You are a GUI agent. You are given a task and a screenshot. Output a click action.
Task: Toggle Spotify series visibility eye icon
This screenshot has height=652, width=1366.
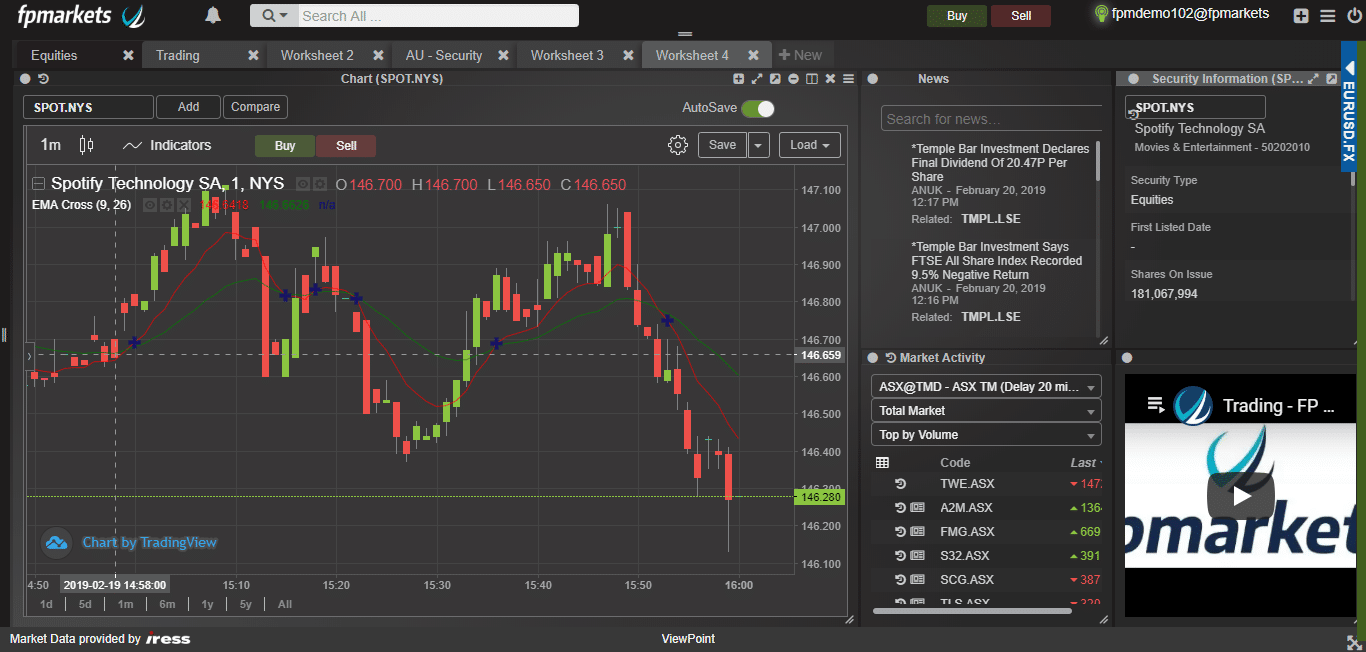tap(302, 184)
